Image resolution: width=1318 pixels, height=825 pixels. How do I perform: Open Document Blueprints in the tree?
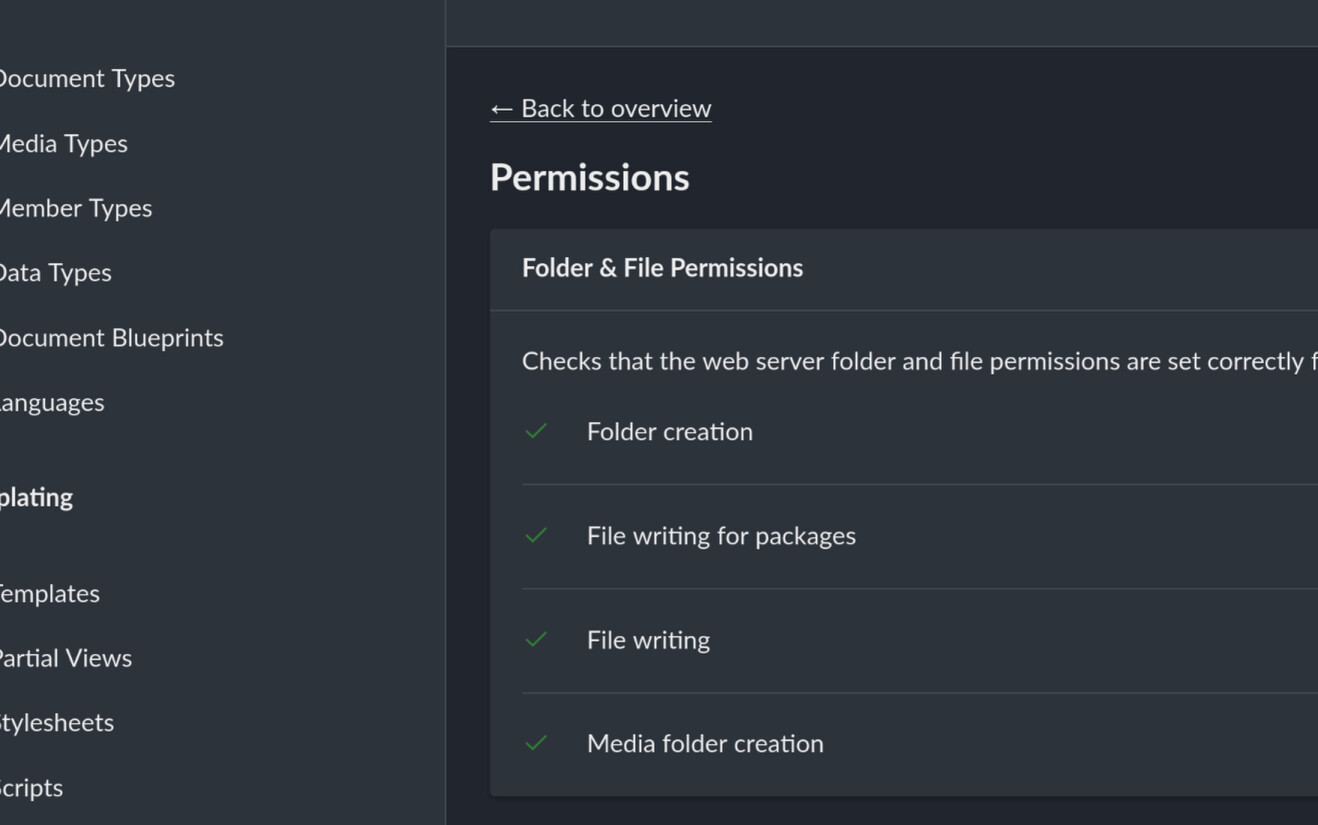(110, 337)
